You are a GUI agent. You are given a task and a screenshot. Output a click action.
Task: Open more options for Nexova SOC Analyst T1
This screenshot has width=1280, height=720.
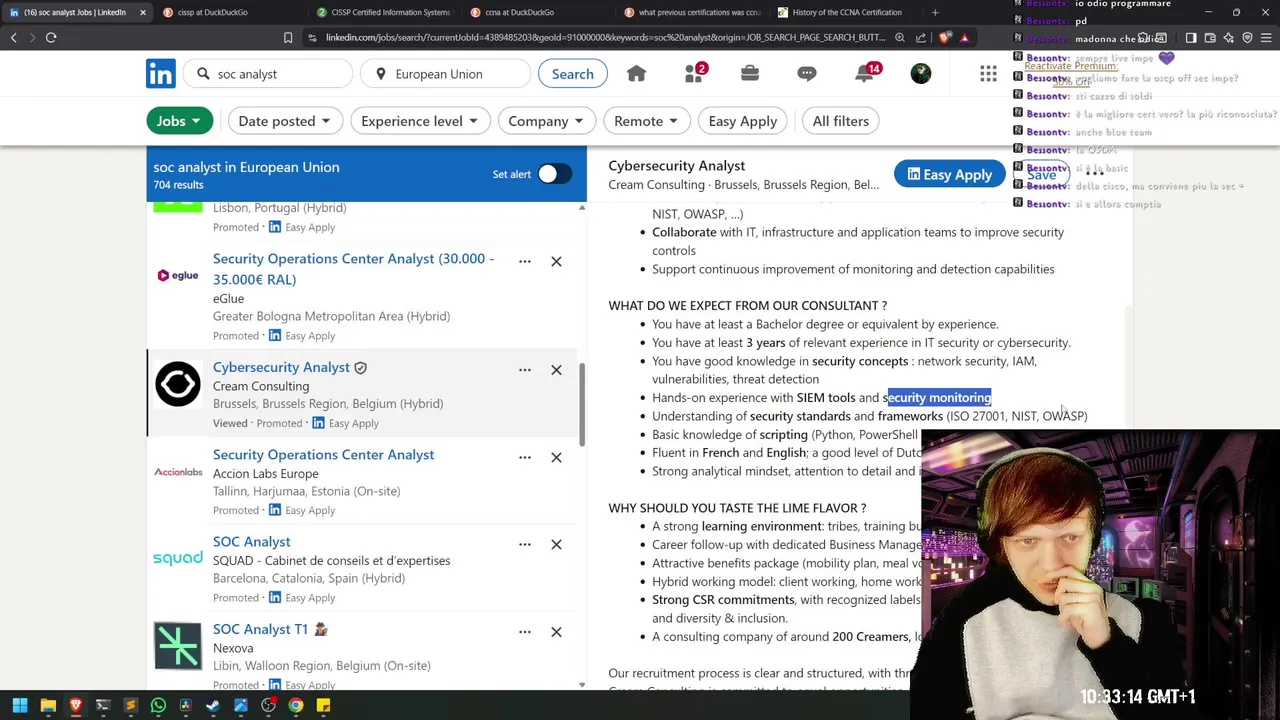coord(525,632)
